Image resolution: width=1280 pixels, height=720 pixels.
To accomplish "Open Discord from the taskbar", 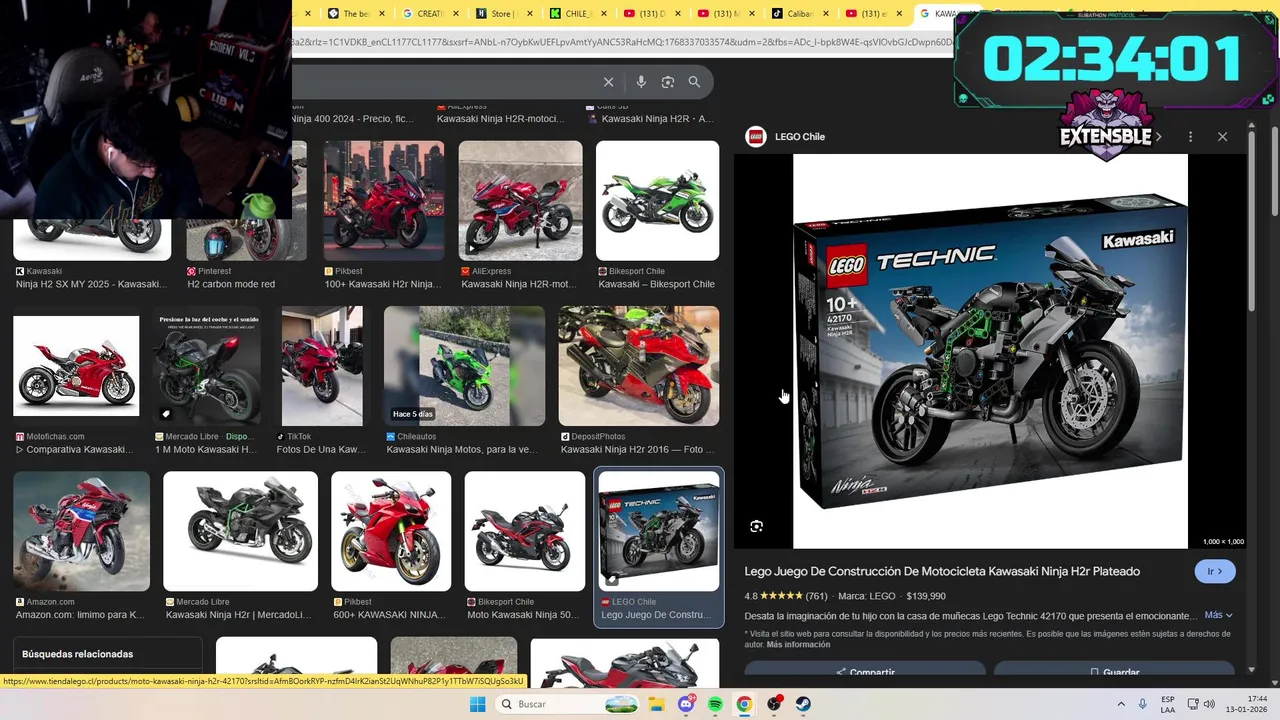I will point(686,704).
